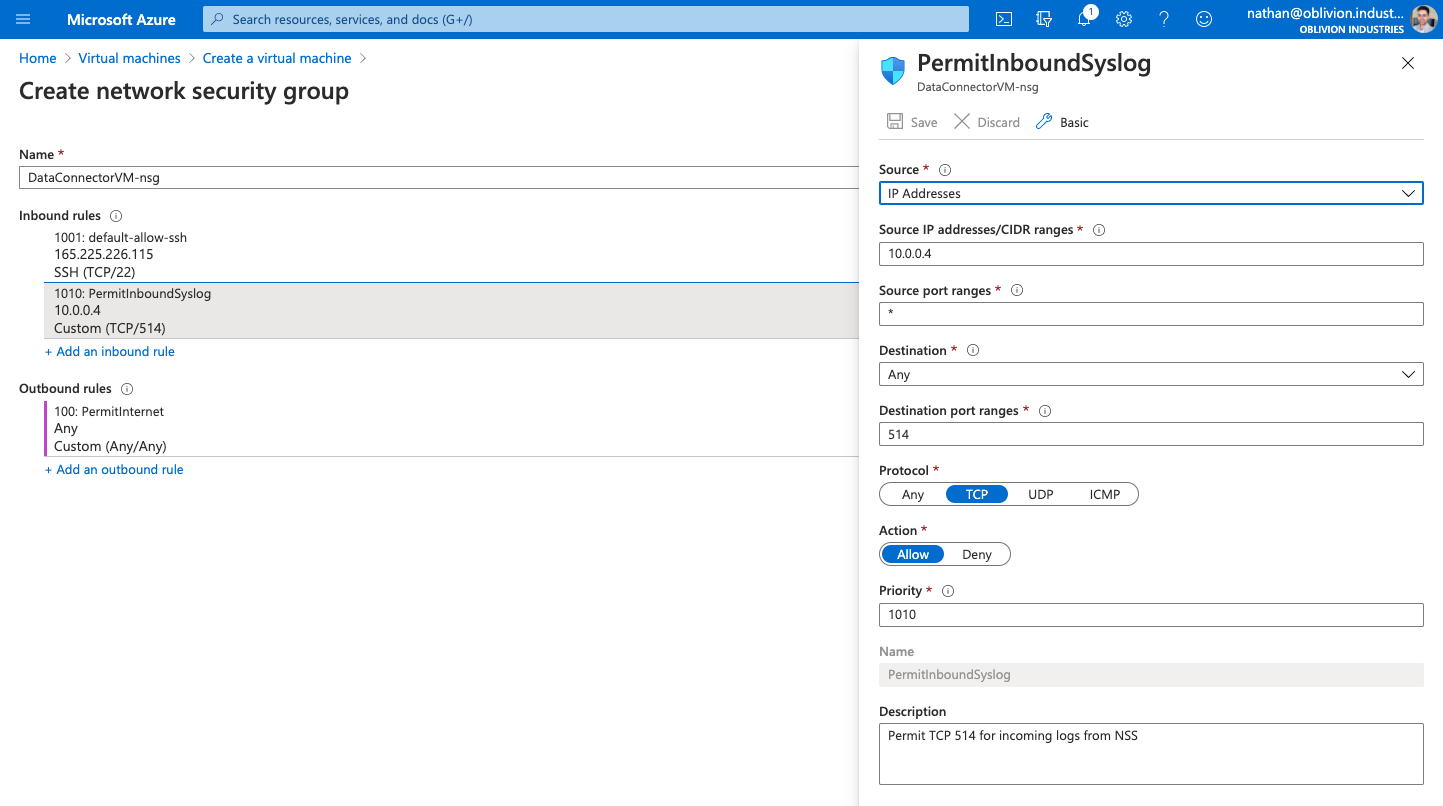
Task: Navigate to Home breadcrumb
Action: pyautogui.click(x=38, y=58)
